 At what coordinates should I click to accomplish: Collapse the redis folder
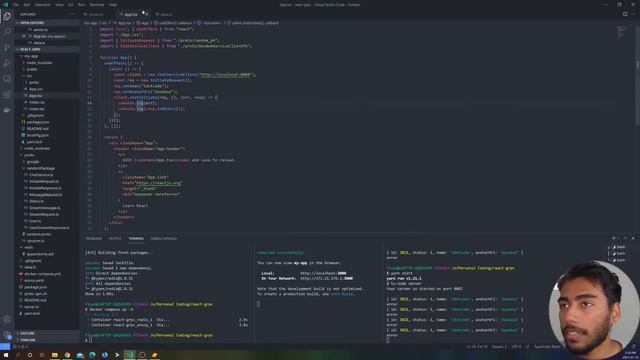click(x=28, y=247)
